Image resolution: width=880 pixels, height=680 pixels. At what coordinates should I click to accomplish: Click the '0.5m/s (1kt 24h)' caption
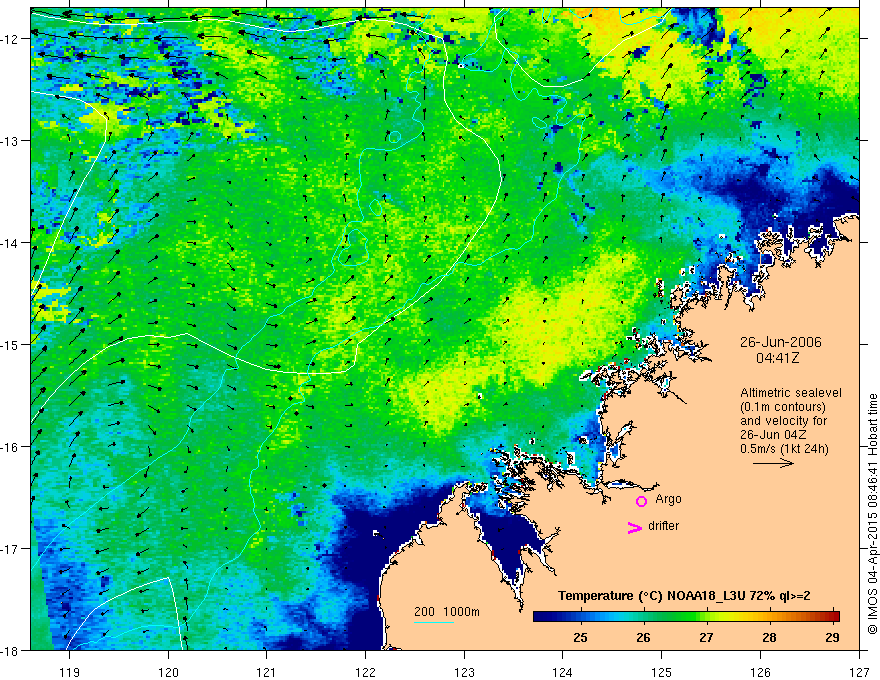coord(784,449)
